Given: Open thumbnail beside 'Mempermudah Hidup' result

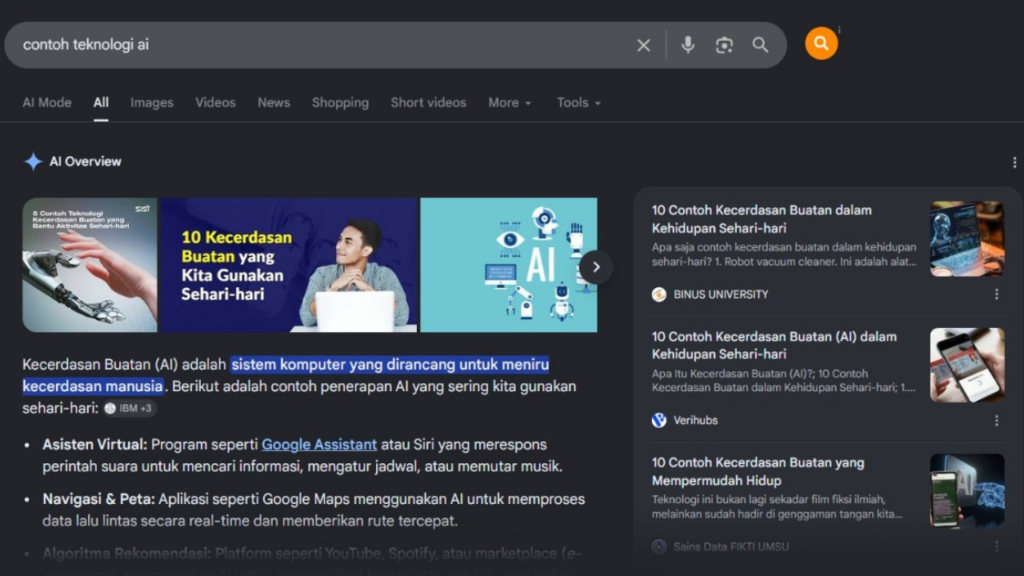Looking at the screenshot, I should (x=967, y=491).
